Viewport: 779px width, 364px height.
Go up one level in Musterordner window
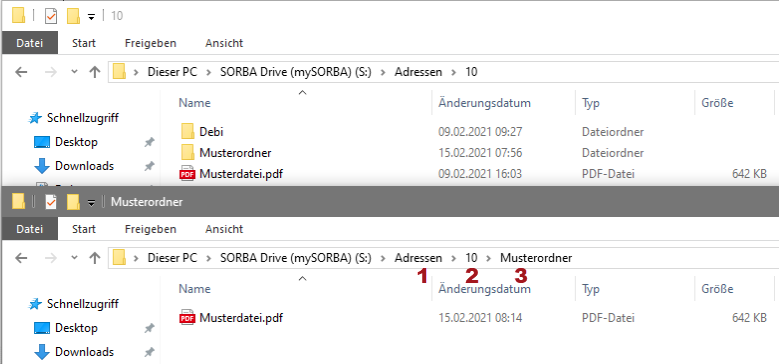coord(94,258)
